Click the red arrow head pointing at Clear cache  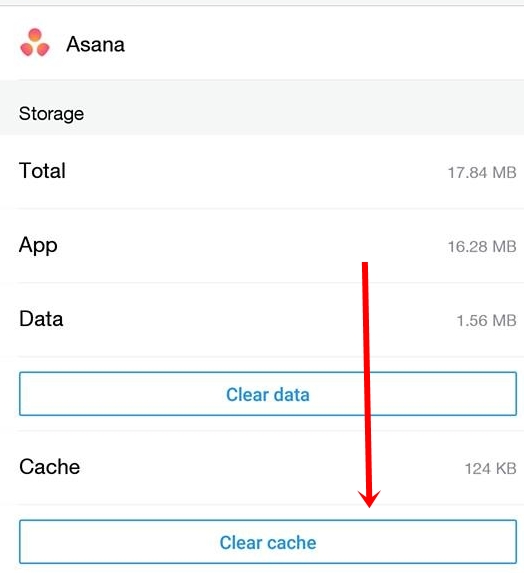pyautogui.click(x=369, y=498)
